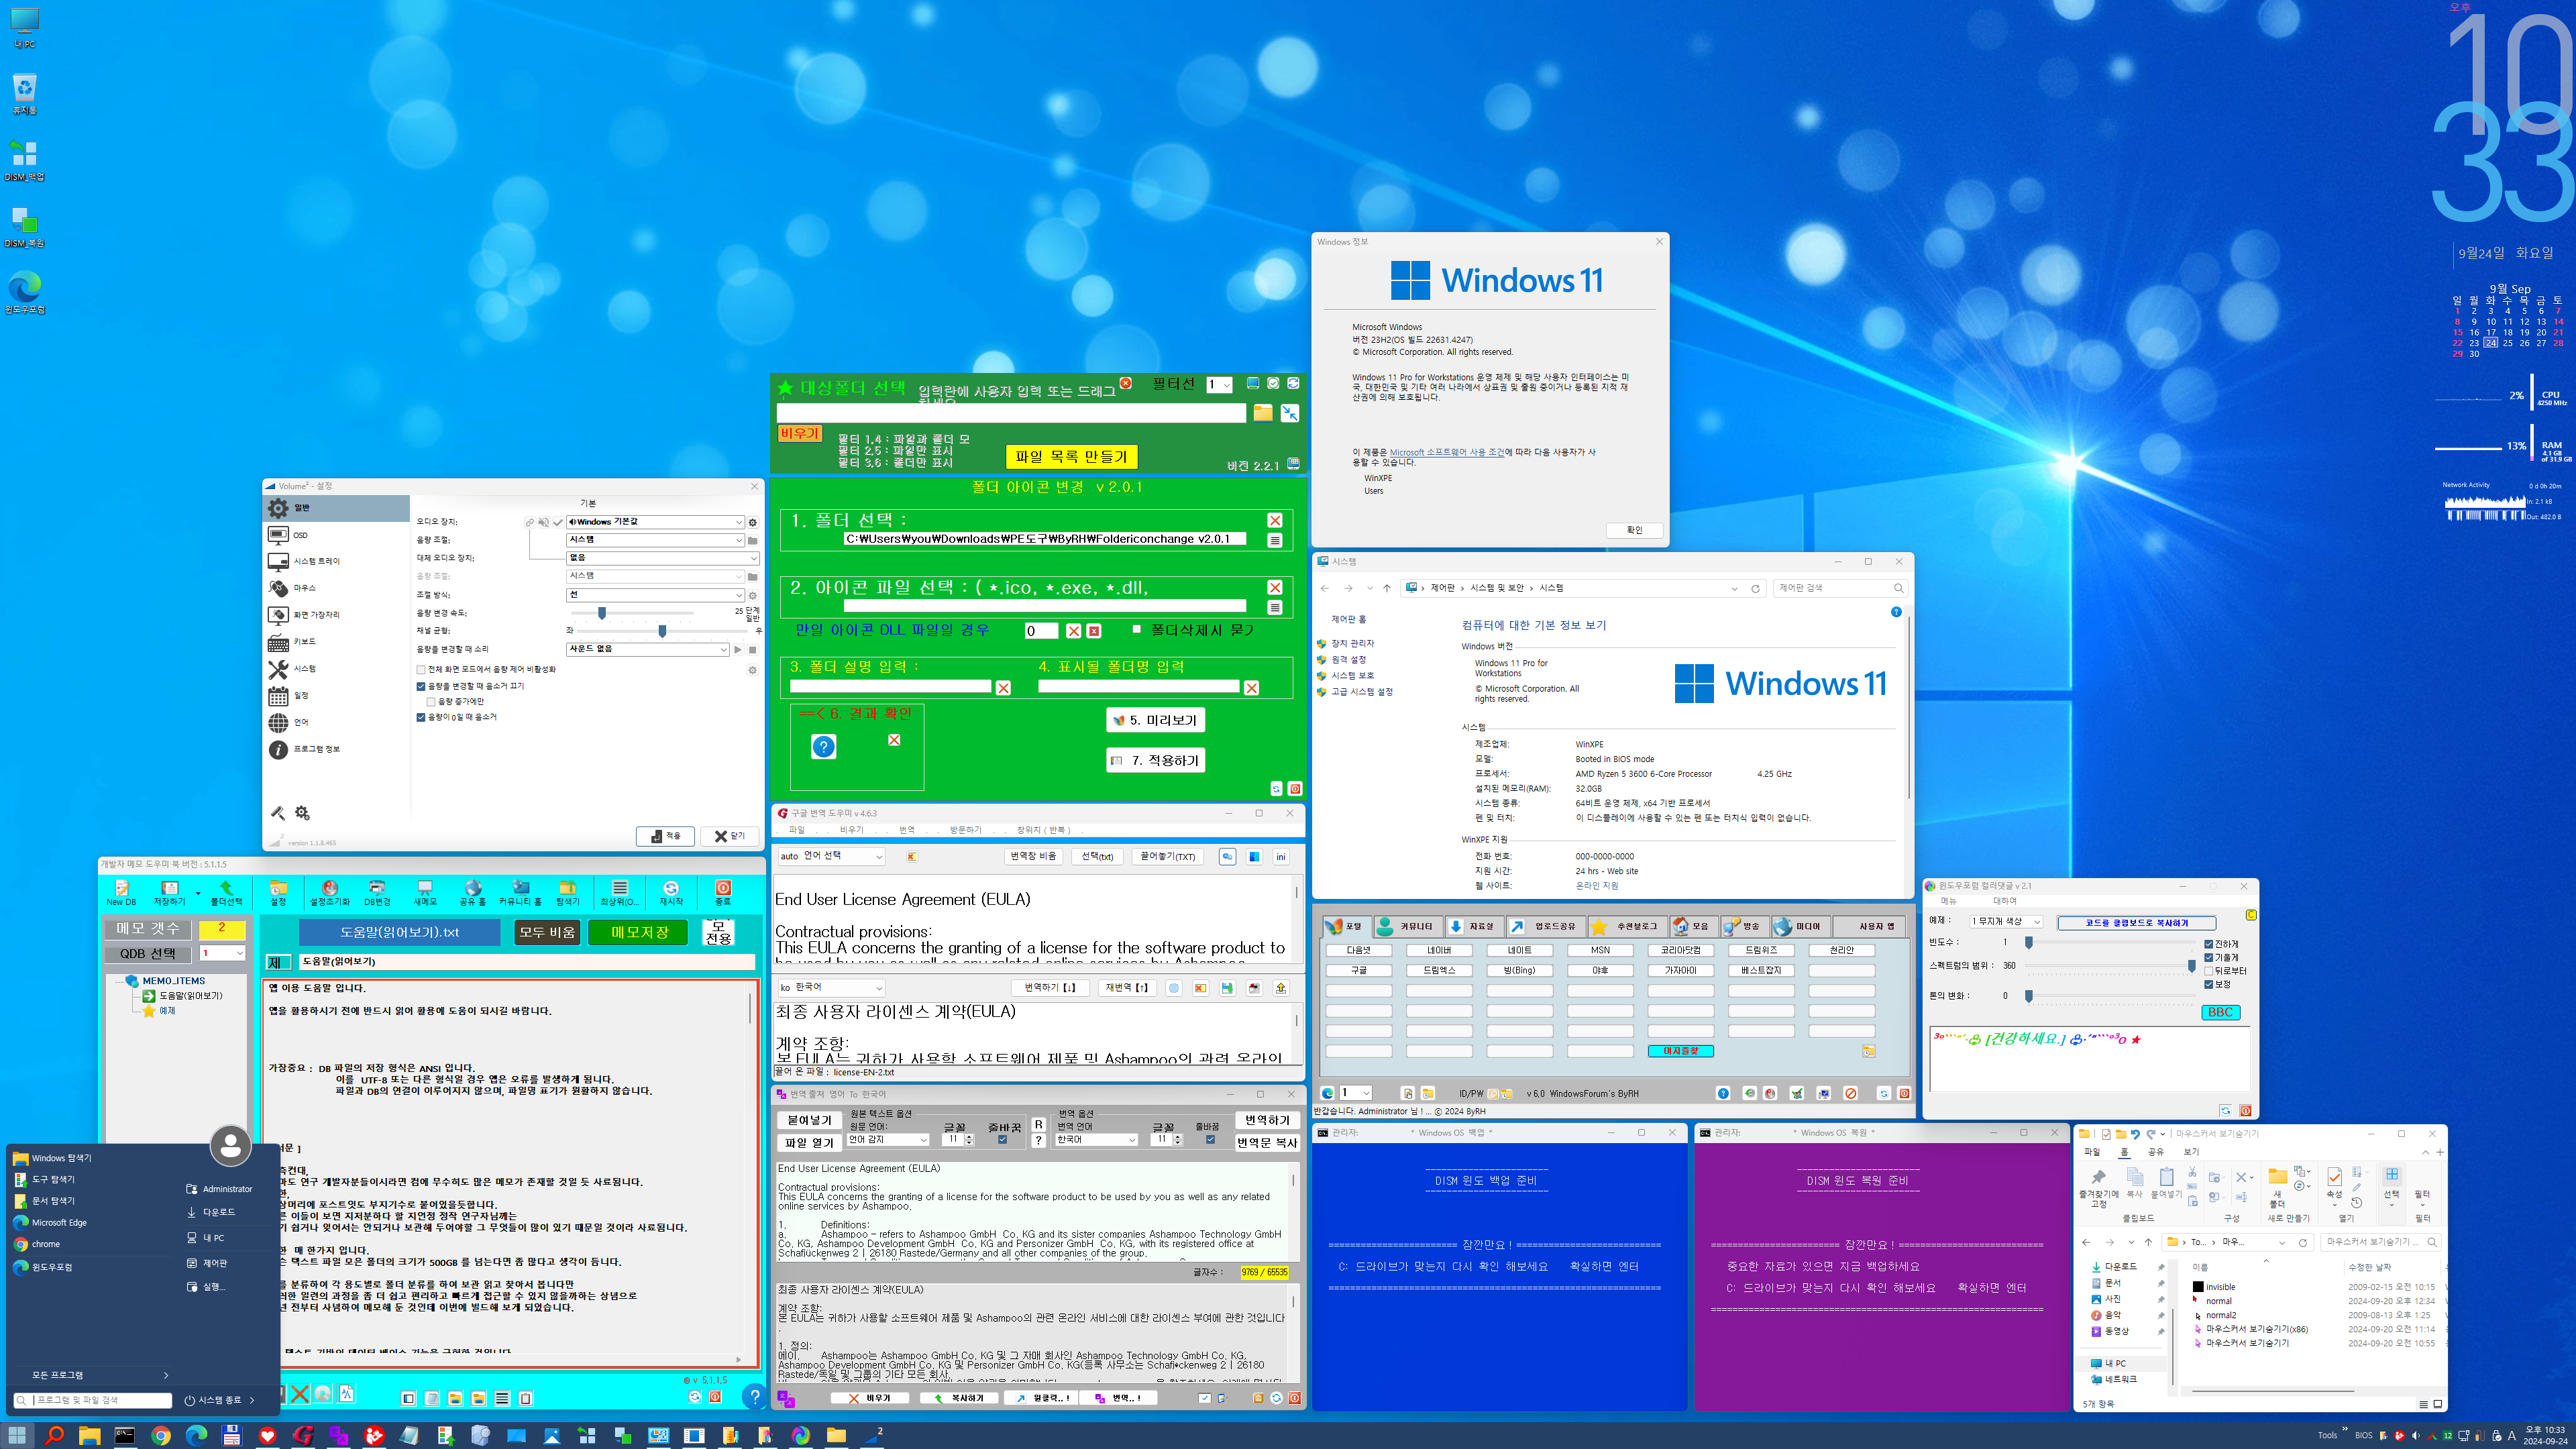Click help question mark in 폴더 아이콘 변경
Screen dimensions: 2576x1449
(823, 747)
